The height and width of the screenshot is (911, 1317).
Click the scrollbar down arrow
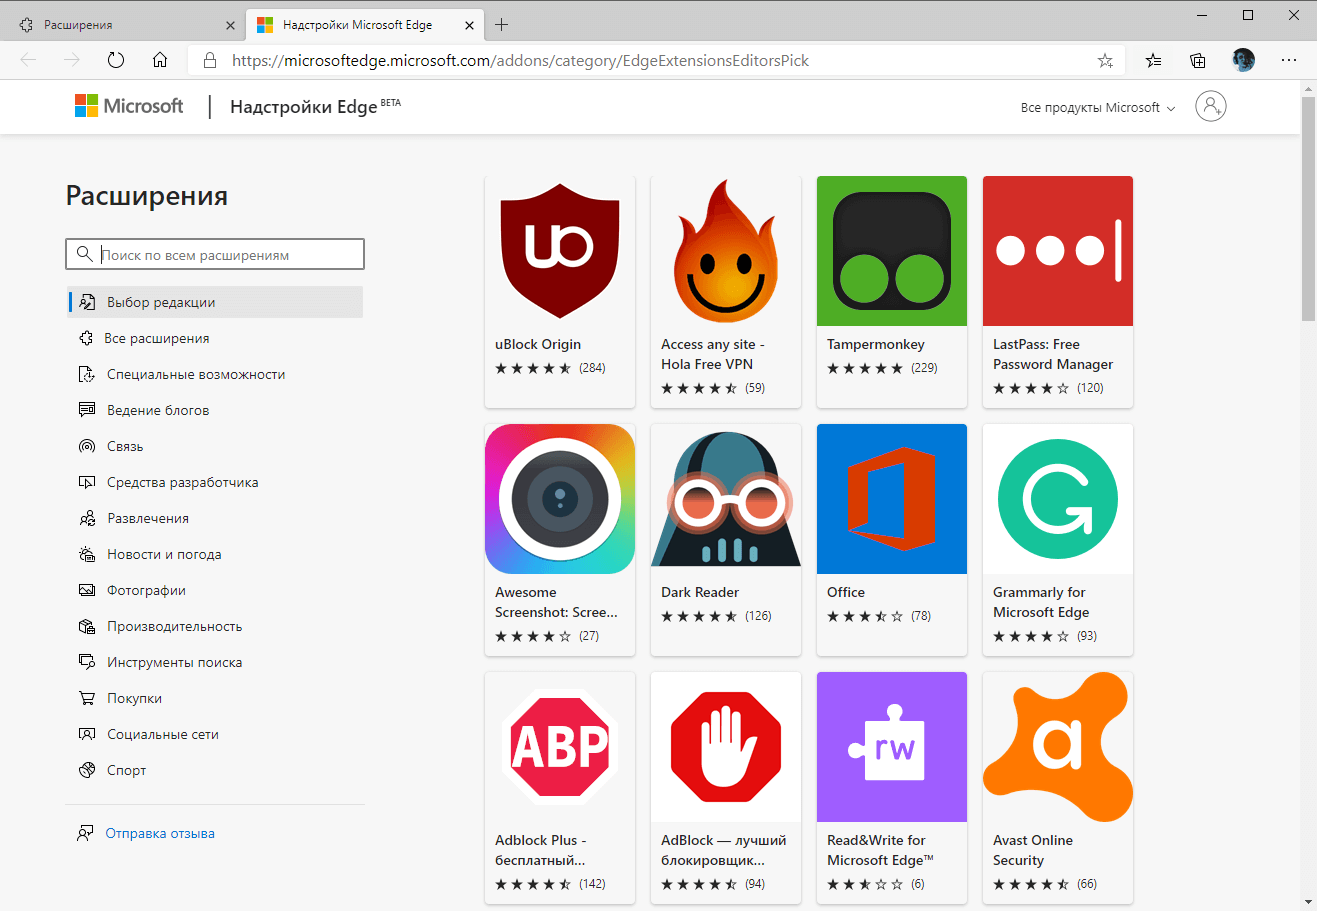1308,902
